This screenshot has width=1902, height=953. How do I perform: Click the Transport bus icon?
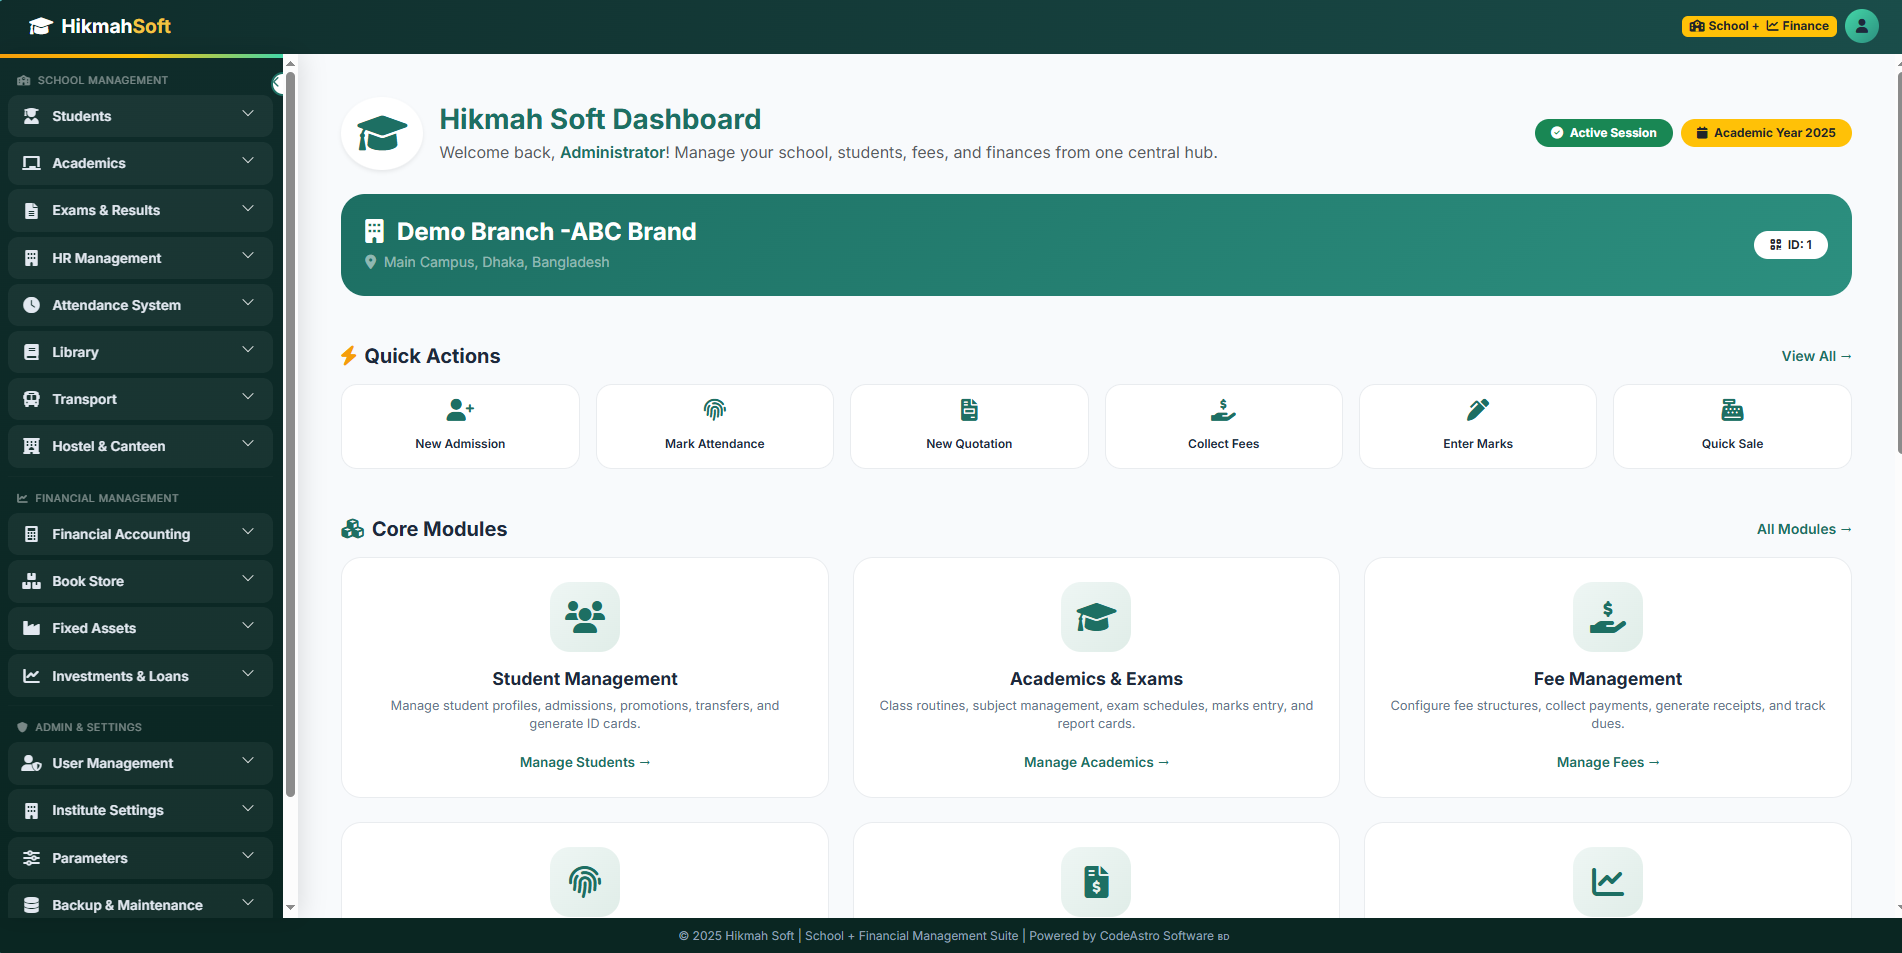(32, 399)
